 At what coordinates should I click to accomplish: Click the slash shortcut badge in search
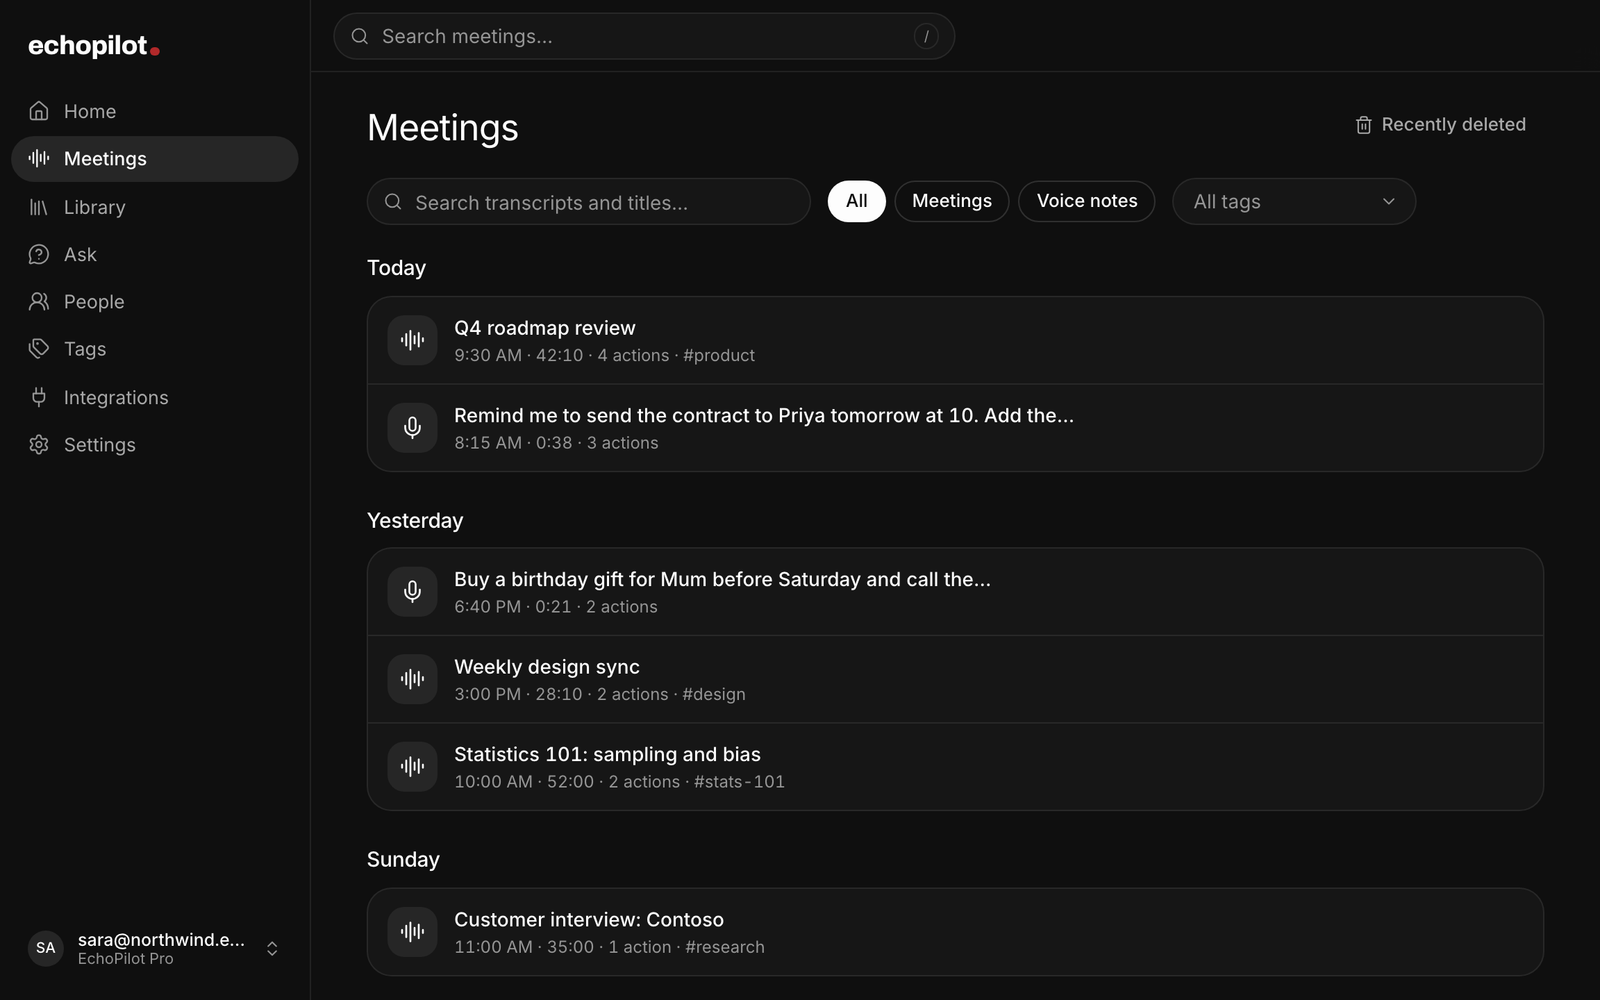[x=926, y=36]
